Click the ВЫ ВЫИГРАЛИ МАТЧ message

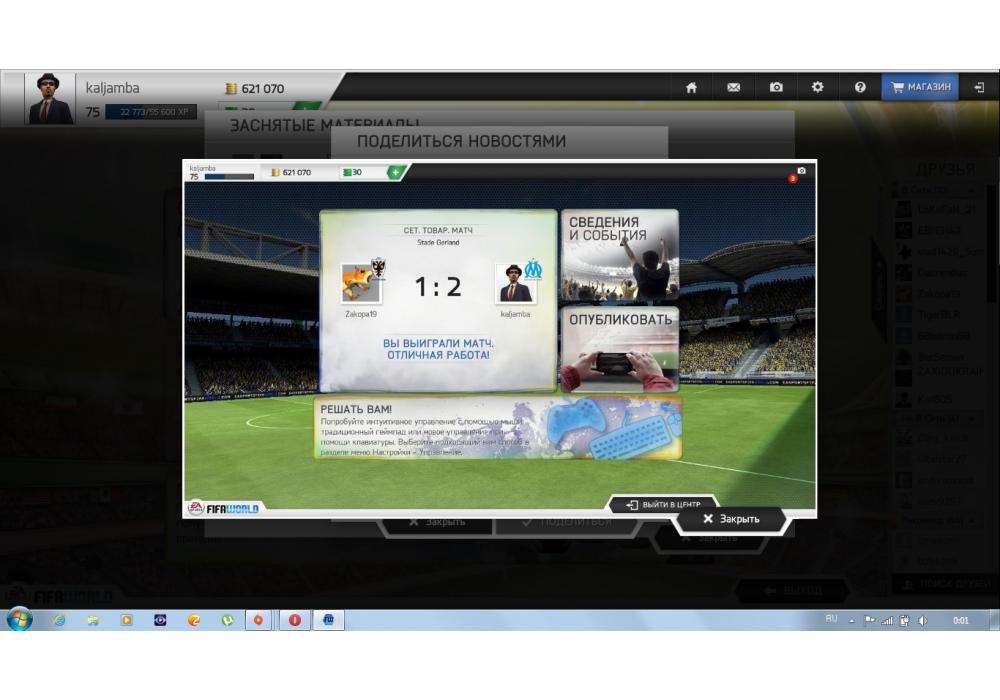[x=438, y=349]
